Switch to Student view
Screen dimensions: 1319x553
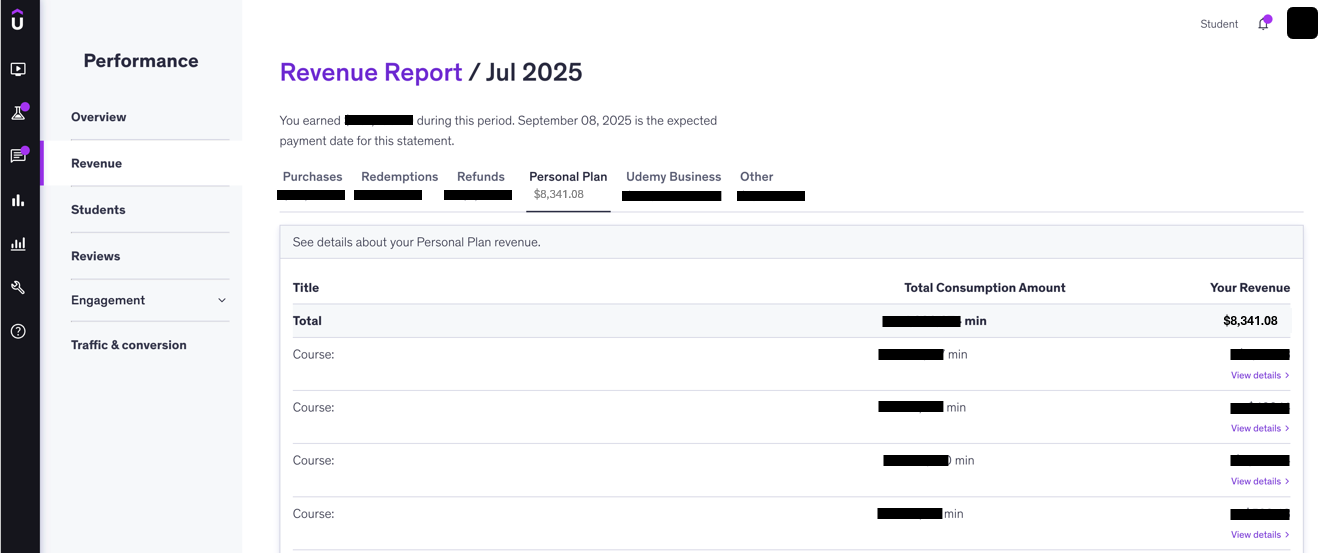point(1219,24)
